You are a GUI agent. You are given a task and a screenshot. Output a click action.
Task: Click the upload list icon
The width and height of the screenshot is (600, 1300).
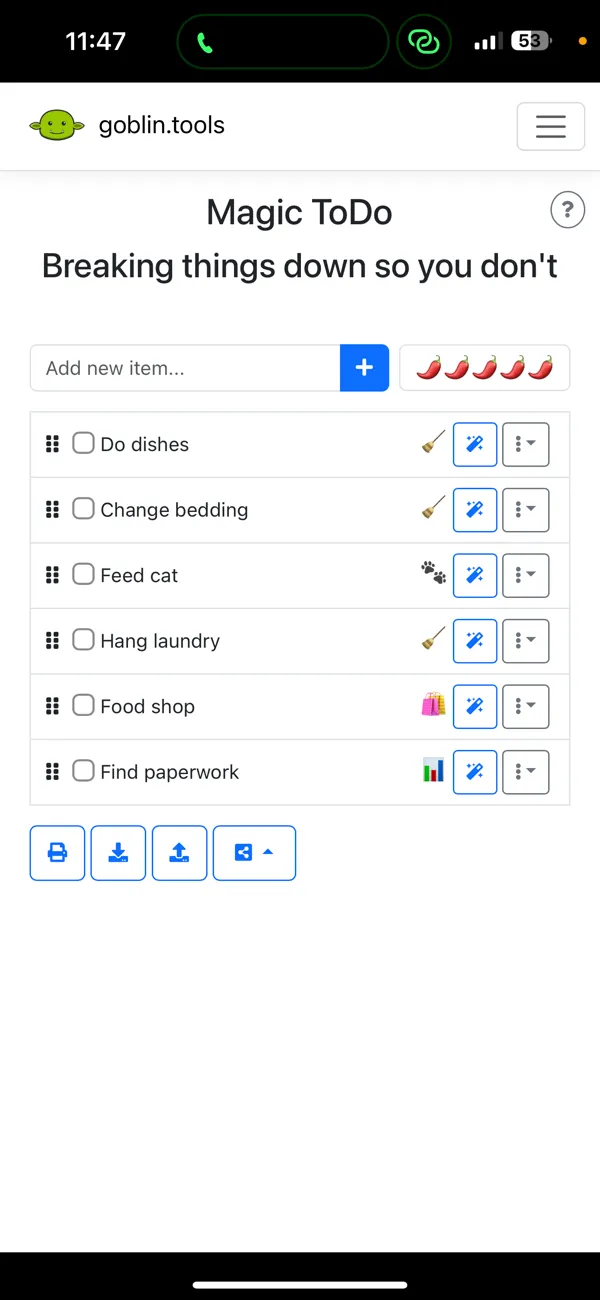[x=180, y=853]
